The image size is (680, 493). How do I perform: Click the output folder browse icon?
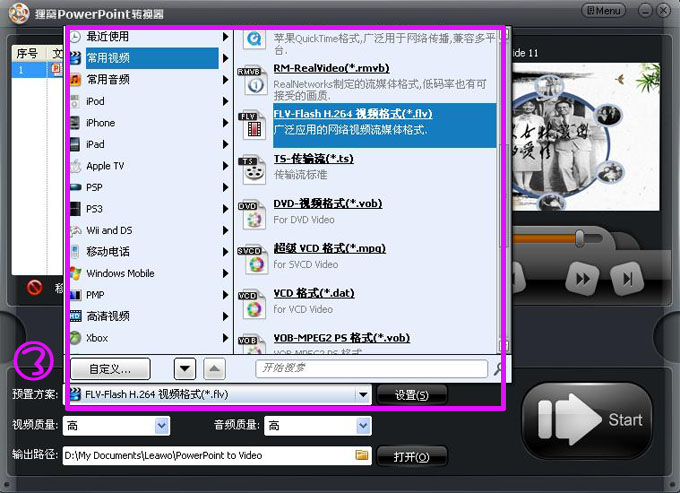pos(362,455)
